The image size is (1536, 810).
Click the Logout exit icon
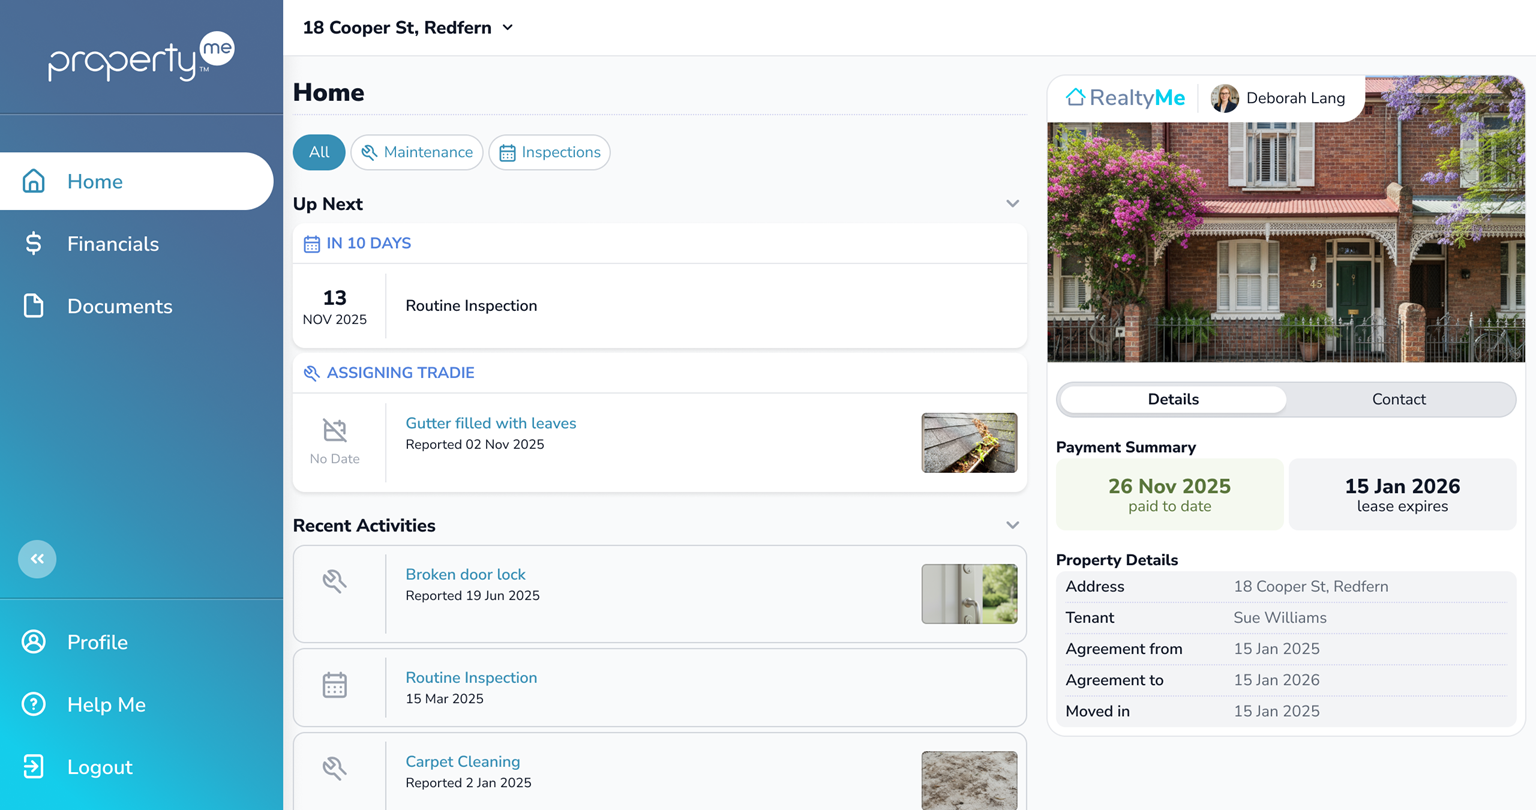pos(34,767)
